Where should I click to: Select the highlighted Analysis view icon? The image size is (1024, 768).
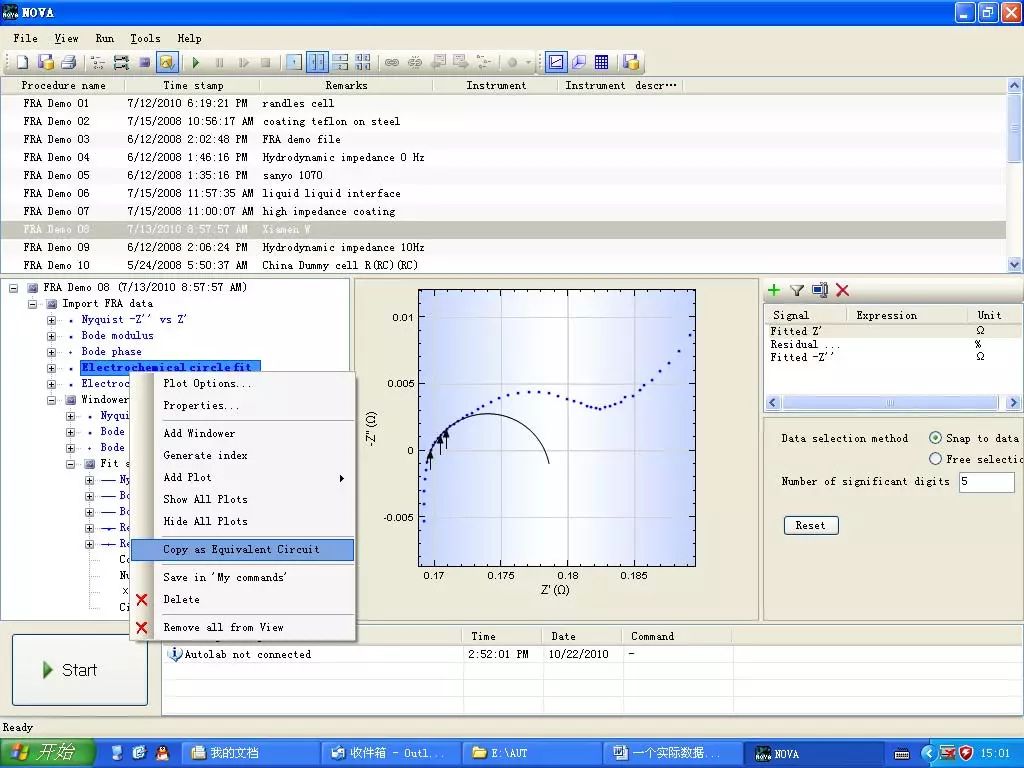[x=167, y=63]
